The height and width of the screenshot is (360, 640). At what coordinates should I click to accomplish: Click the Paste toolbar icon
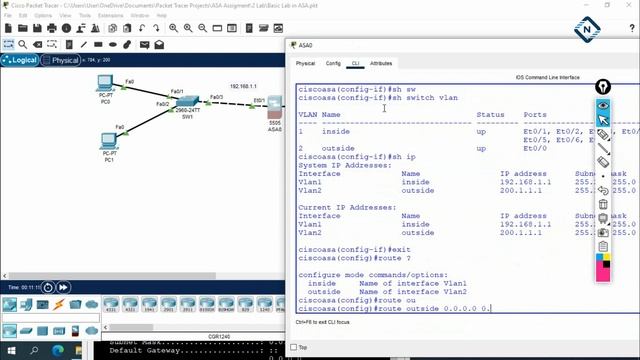click(127, 28)
